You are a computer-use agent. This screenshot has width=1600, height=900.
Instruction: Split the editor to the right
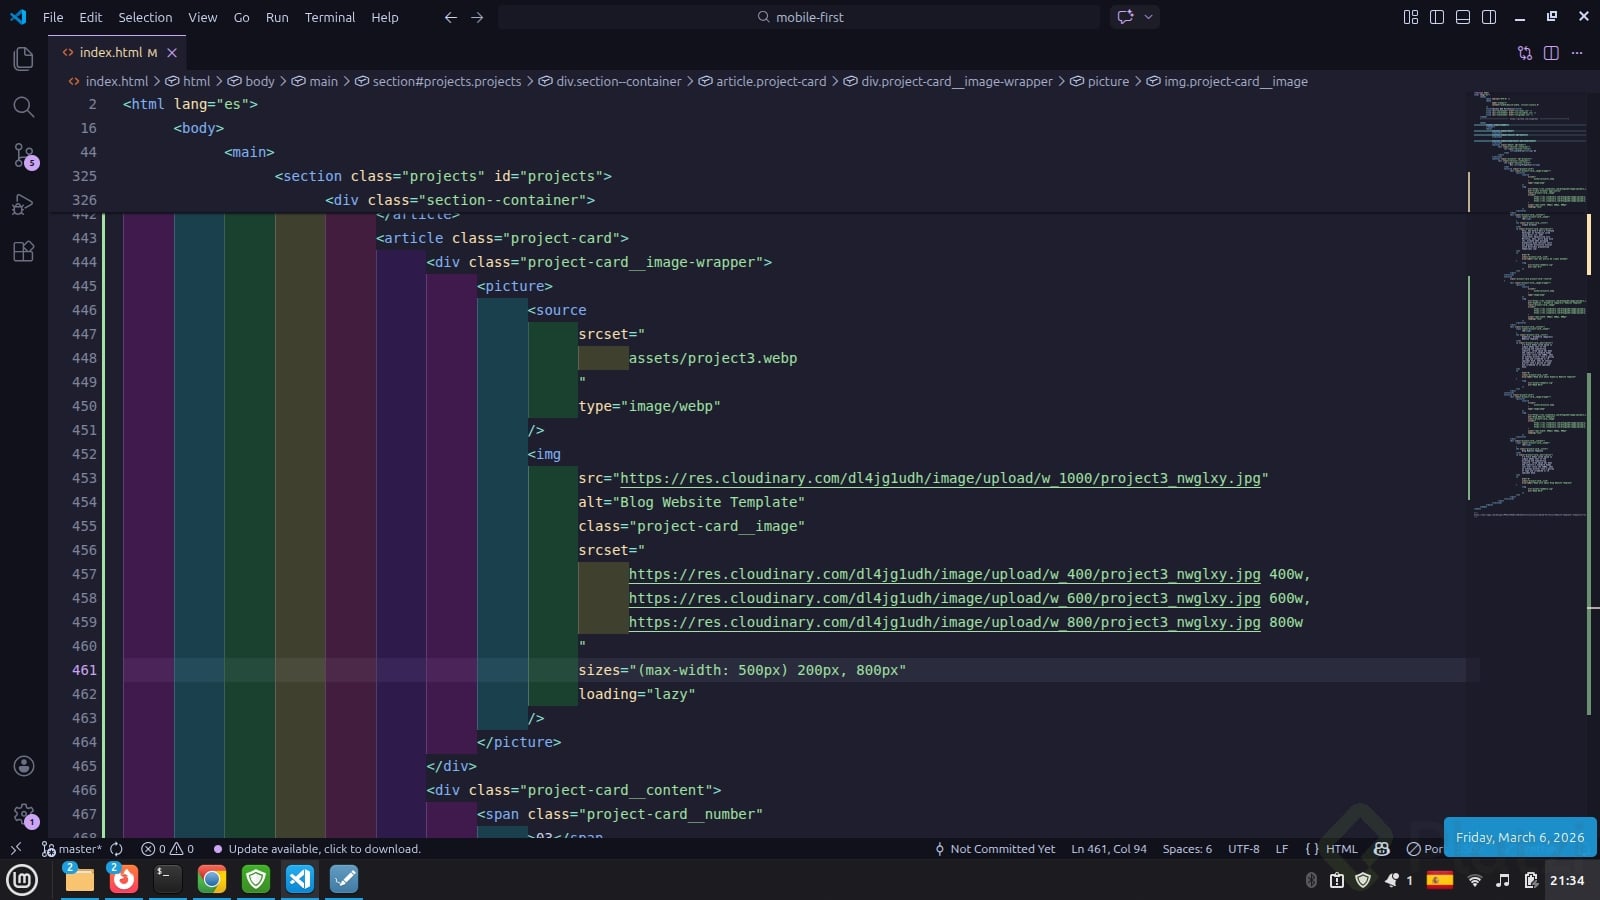[x=1551, y=53]
